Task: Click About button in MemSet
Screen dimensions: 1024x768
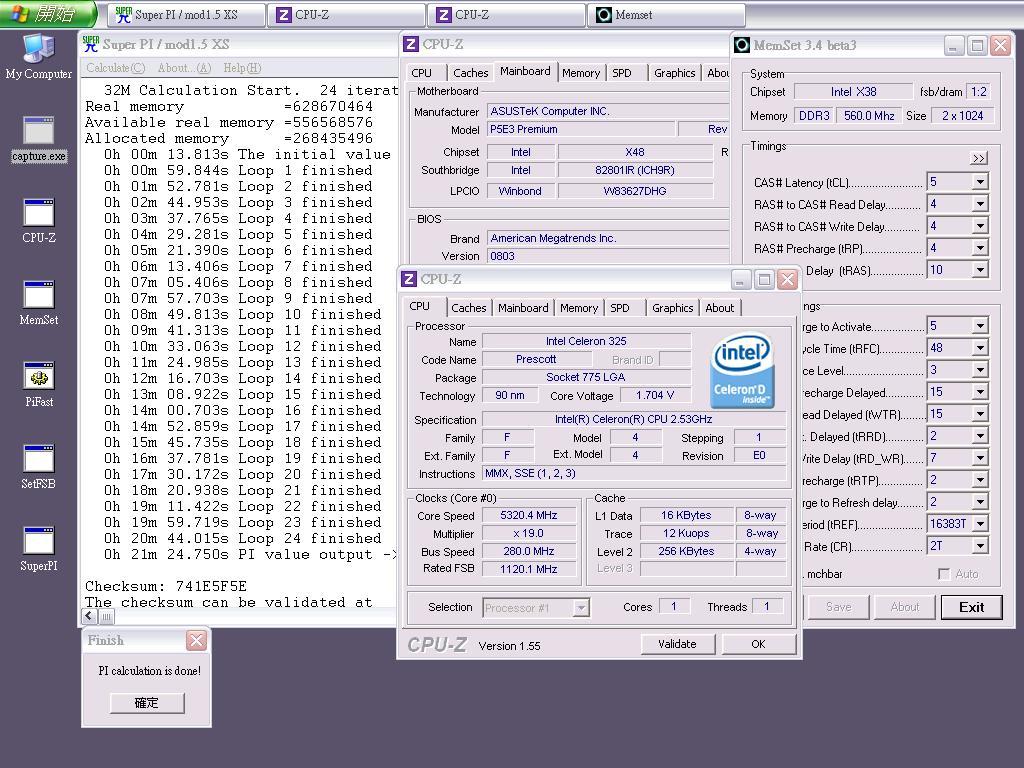Action: [x=904, y=607]
